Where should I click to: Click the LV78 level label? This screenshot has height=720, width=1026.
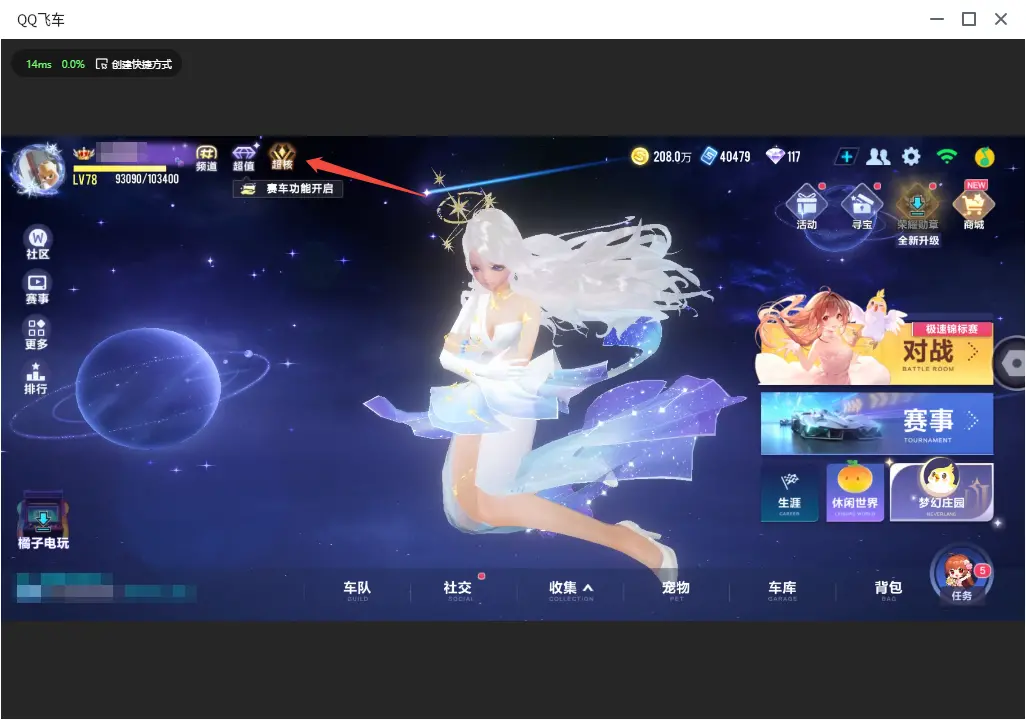[x=85, y=179]
